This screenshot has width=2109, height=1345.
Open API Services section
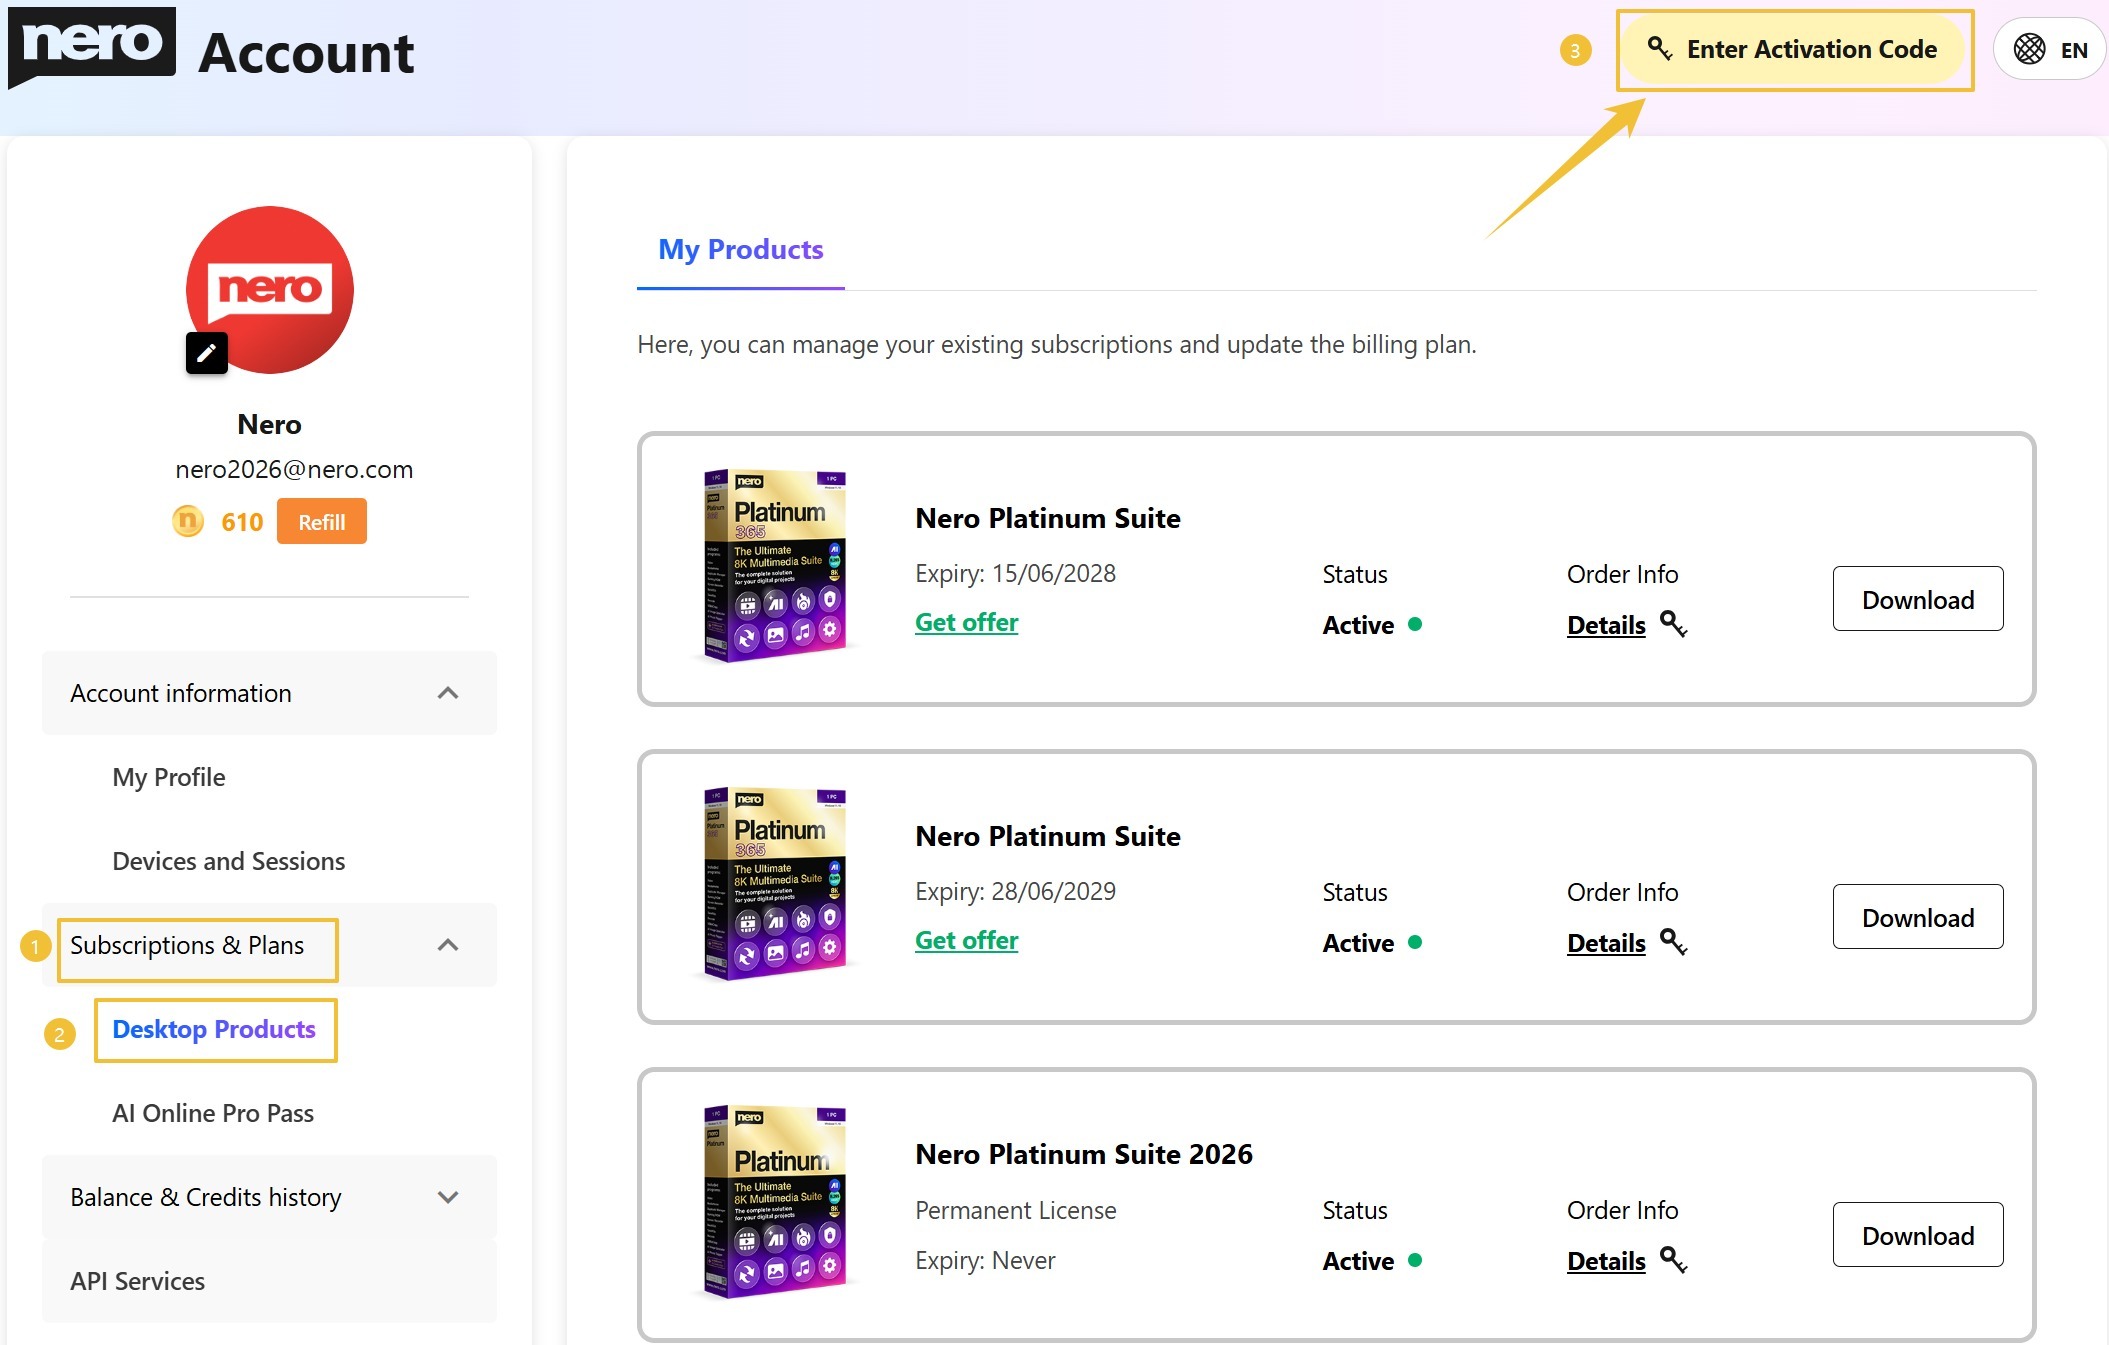(x=269, y=1281)
